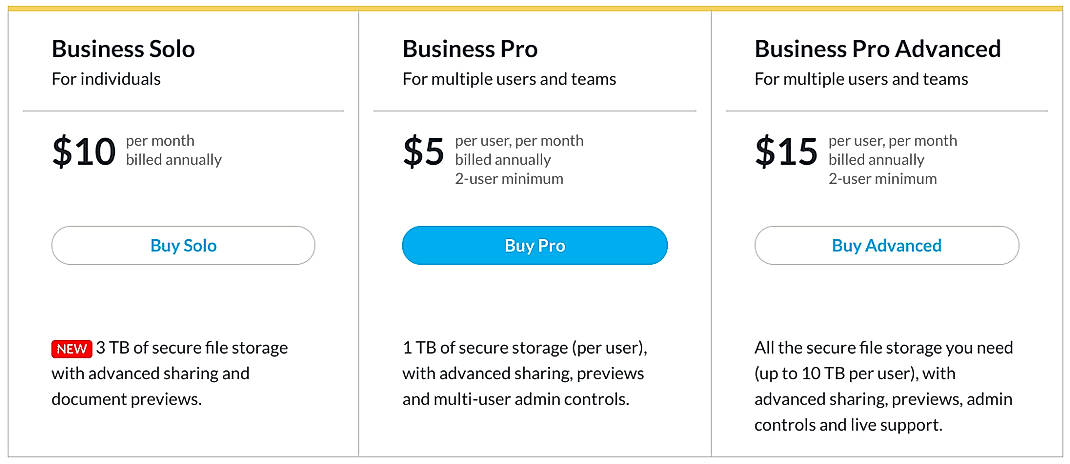Click the "3 TB of secure file storage" description

[x=192, y=348]
